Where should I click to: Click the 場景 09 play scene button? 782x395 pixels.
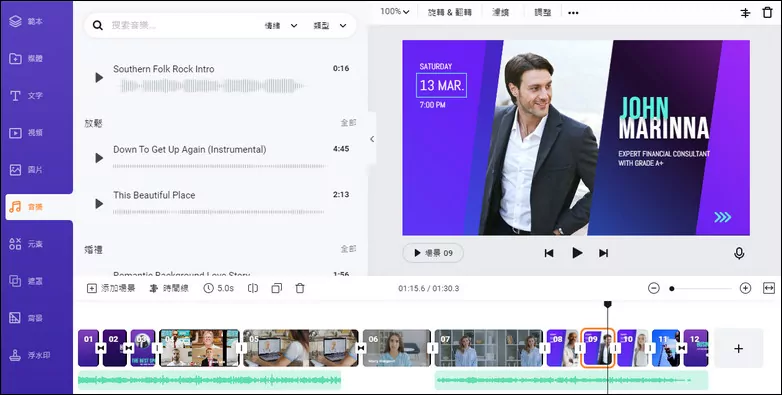433,253
